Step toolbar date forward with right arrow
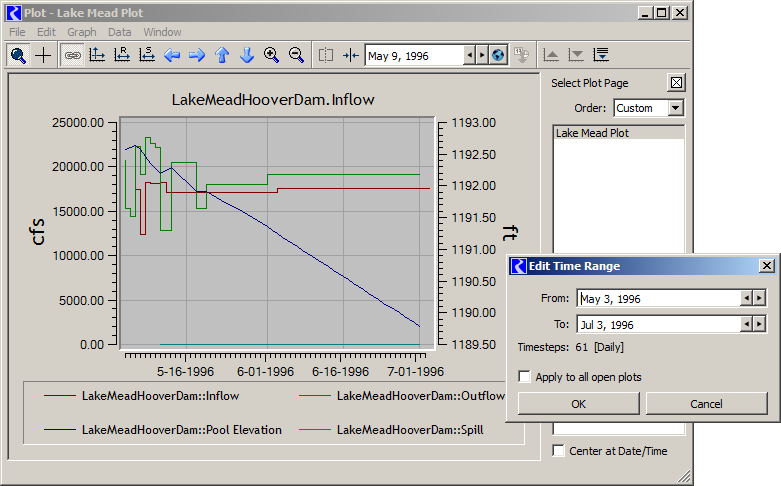This screenshot has width=781, height=486. coord(482,55)
